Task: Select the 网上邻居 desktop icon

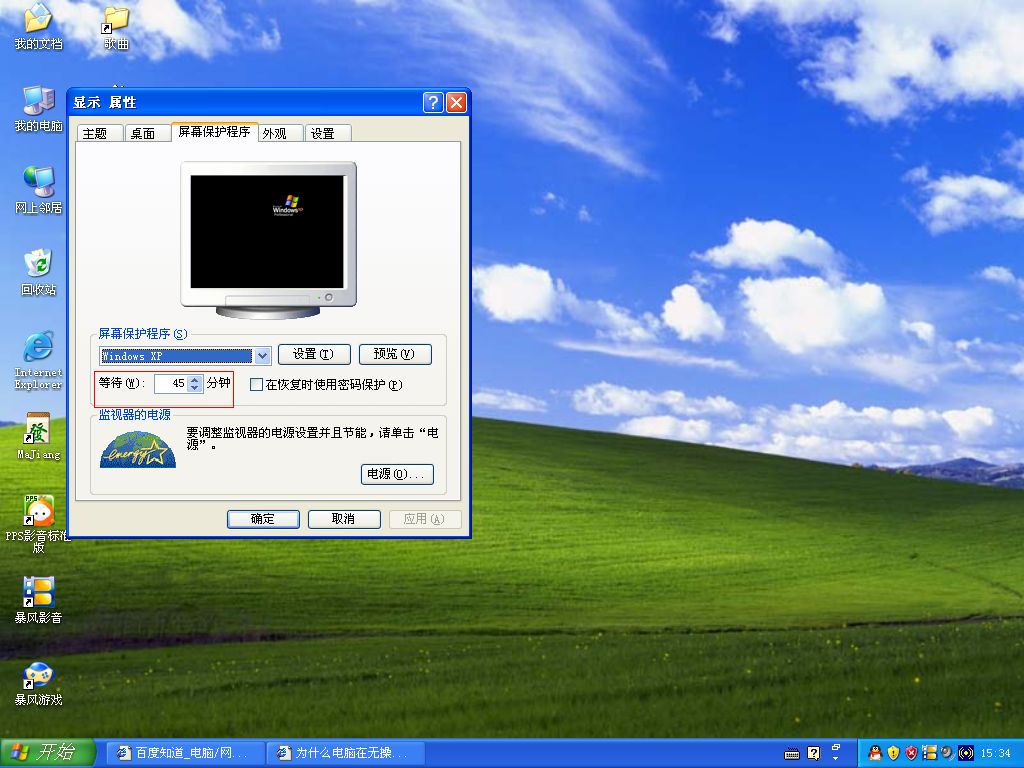Action: [38, 190]
